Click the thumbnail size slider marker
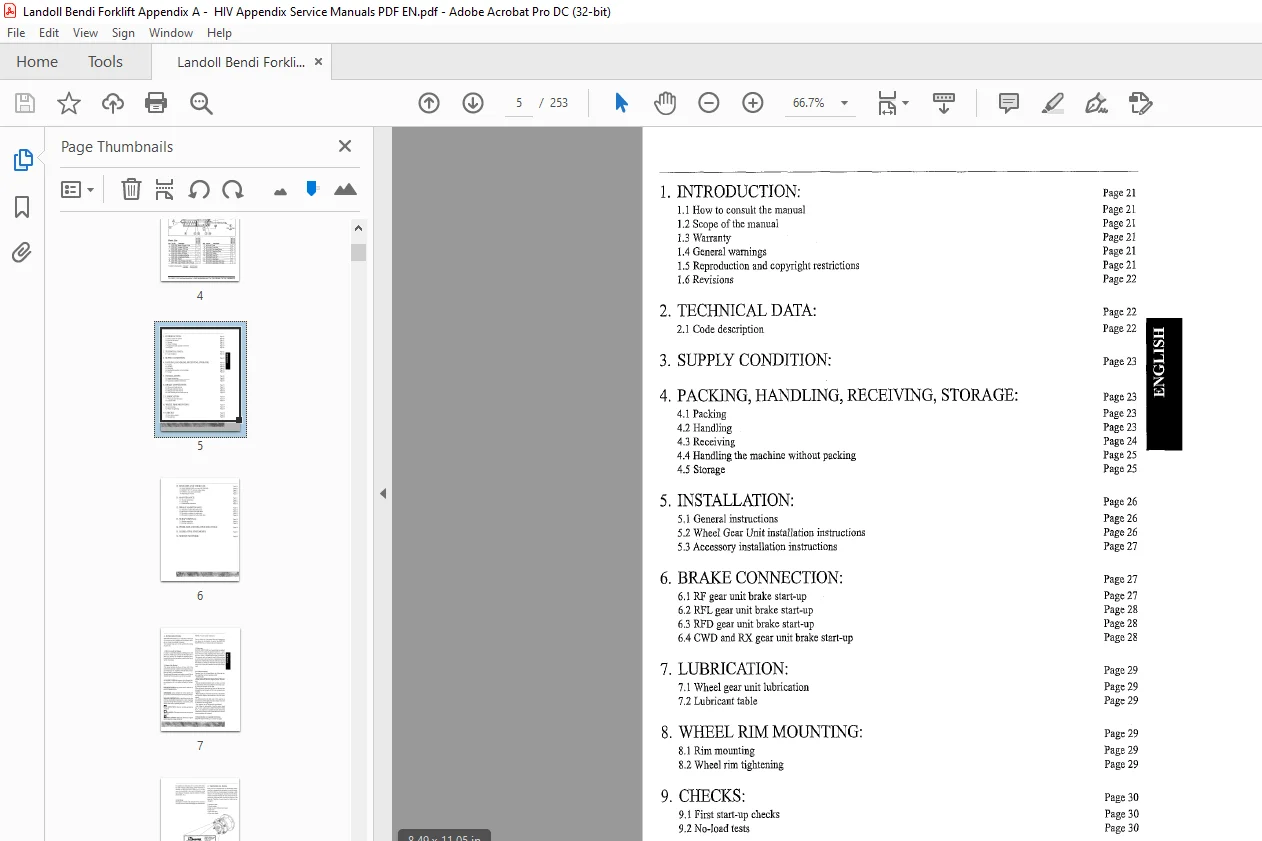This screenshot has width=1262, height=841. (312, 188)
